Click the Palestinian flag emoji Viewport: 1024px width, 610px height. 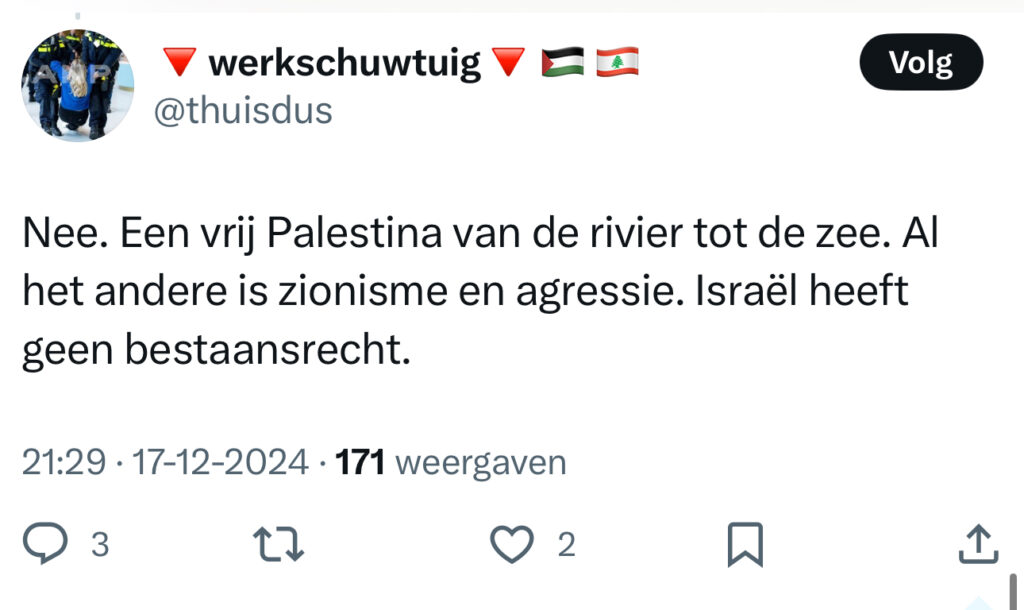pos(562,64)
